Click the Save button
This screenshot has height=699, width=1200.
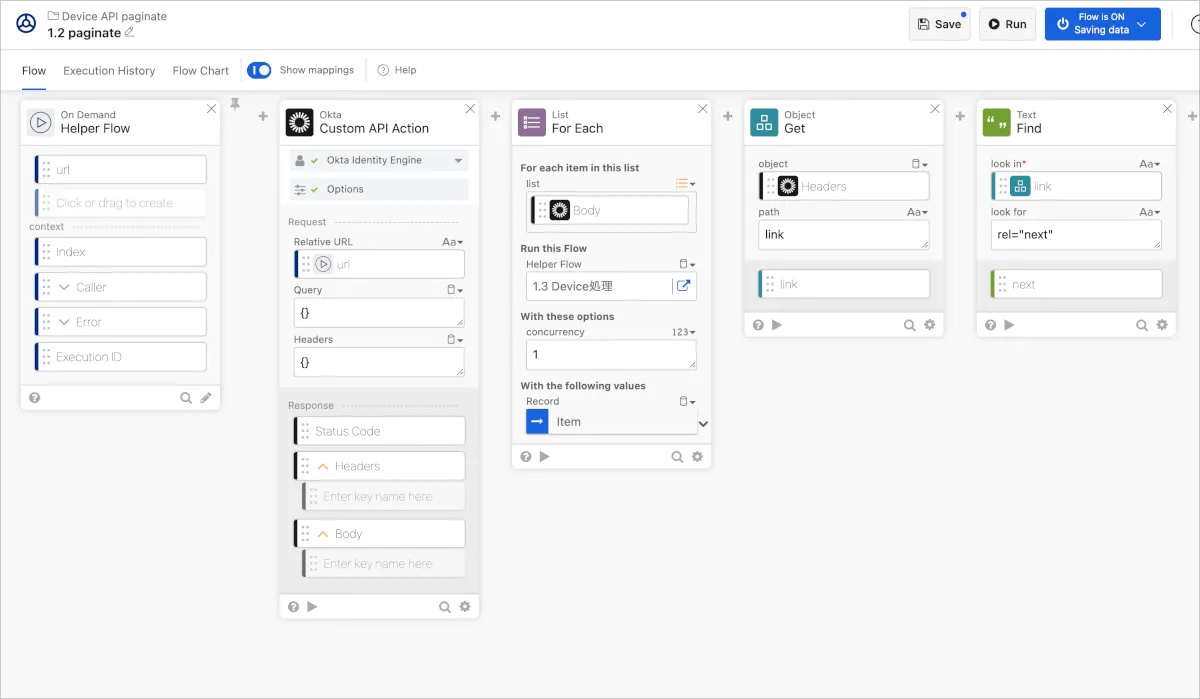(939, 24)
